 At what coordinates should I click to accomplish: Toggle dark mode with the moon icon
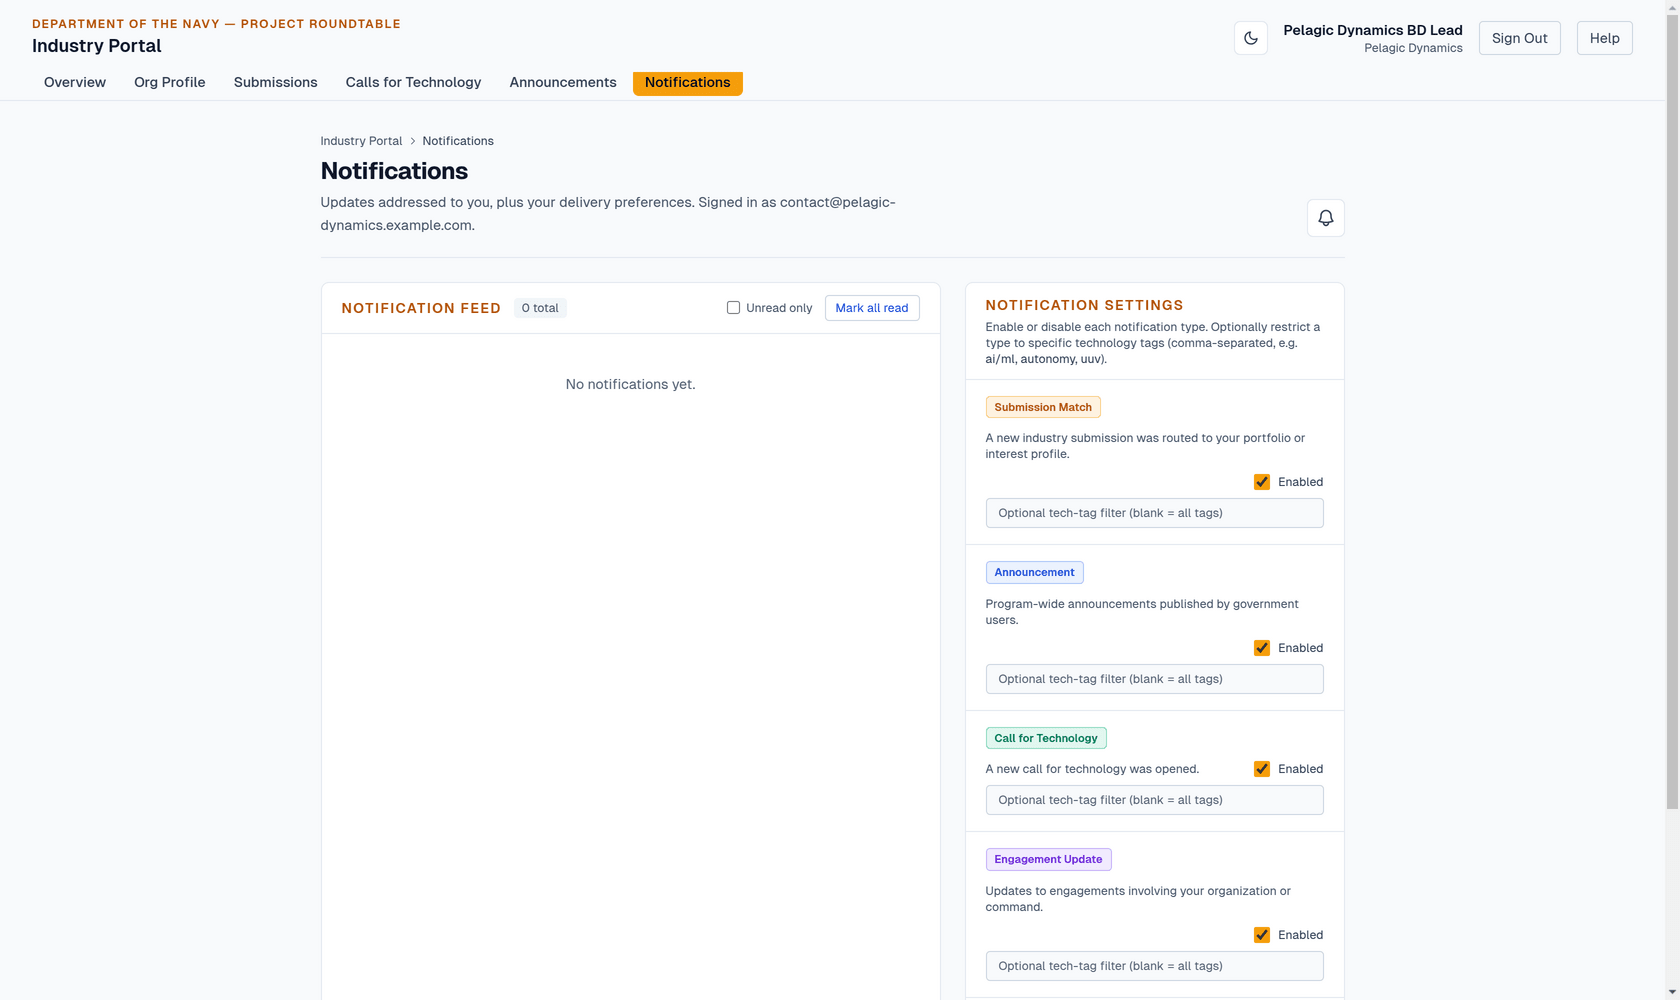click(1251, 38)
